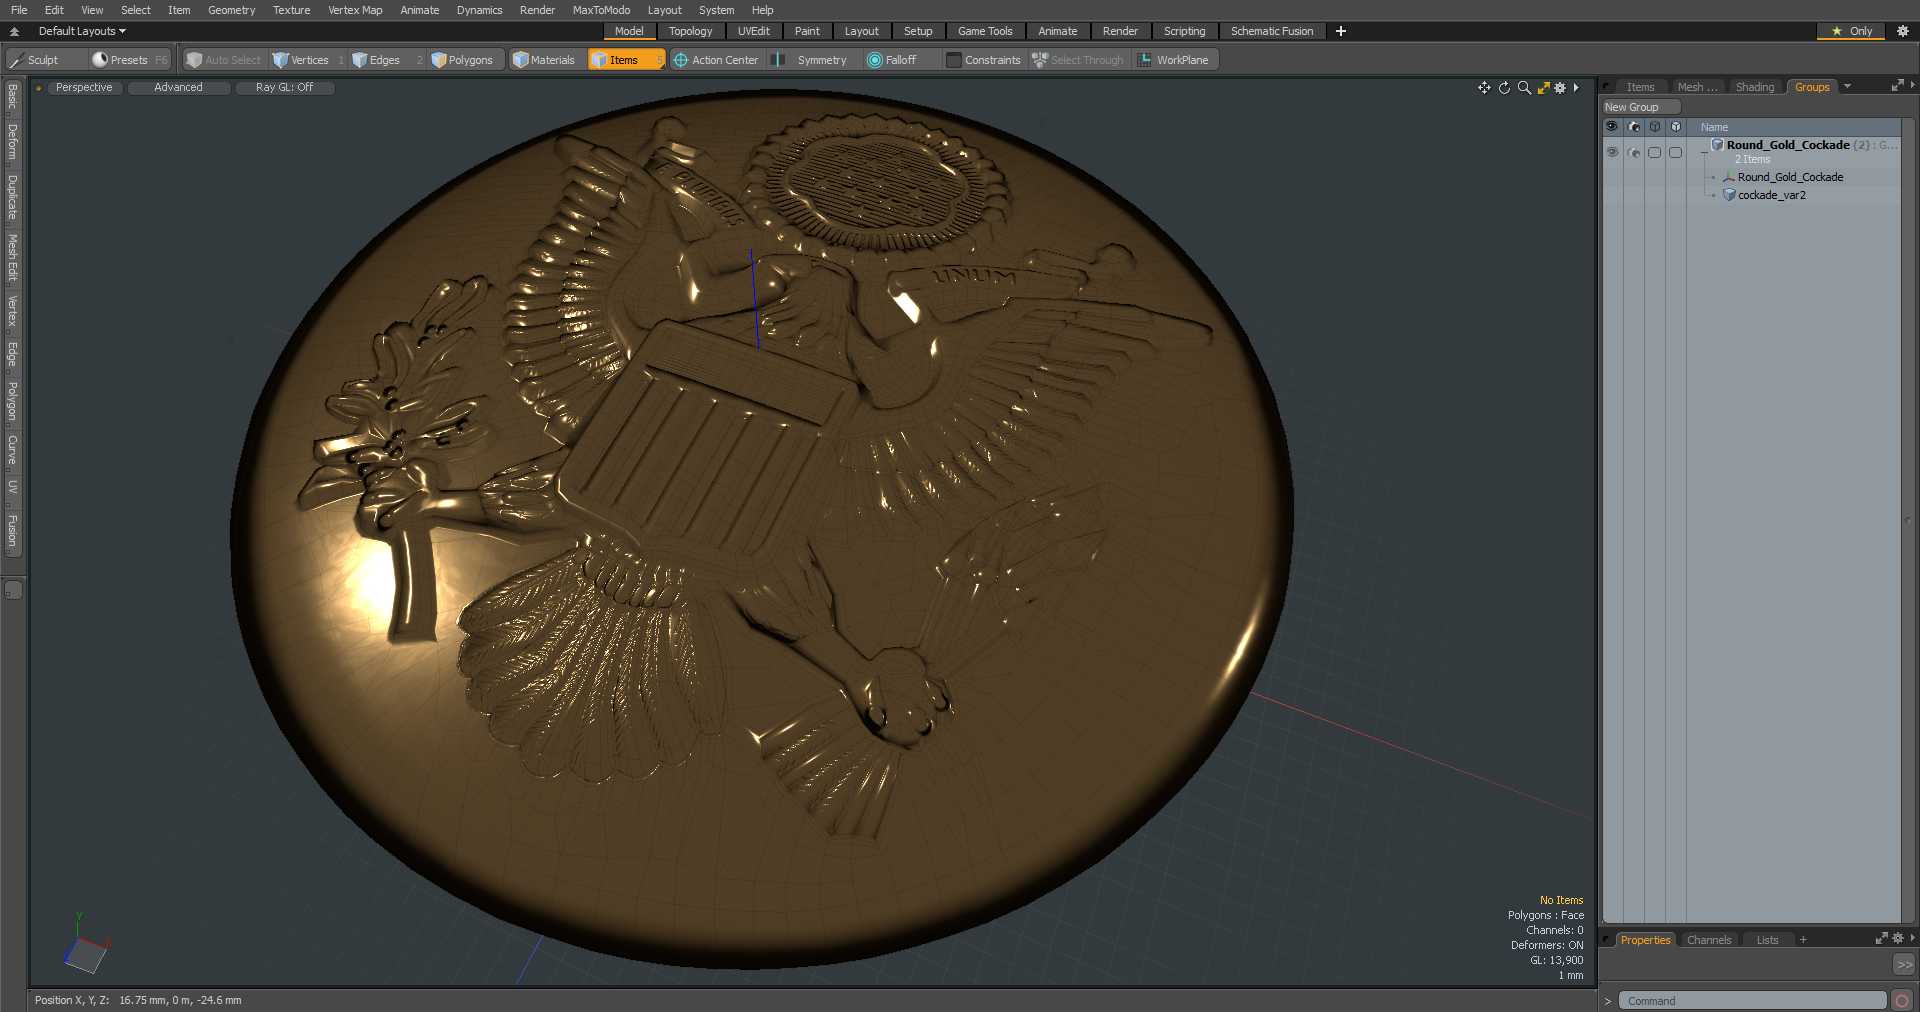This screenshot has height=1012, width=1920.
Task: Switch to the UVEdit layout tab
Action: 753,31
